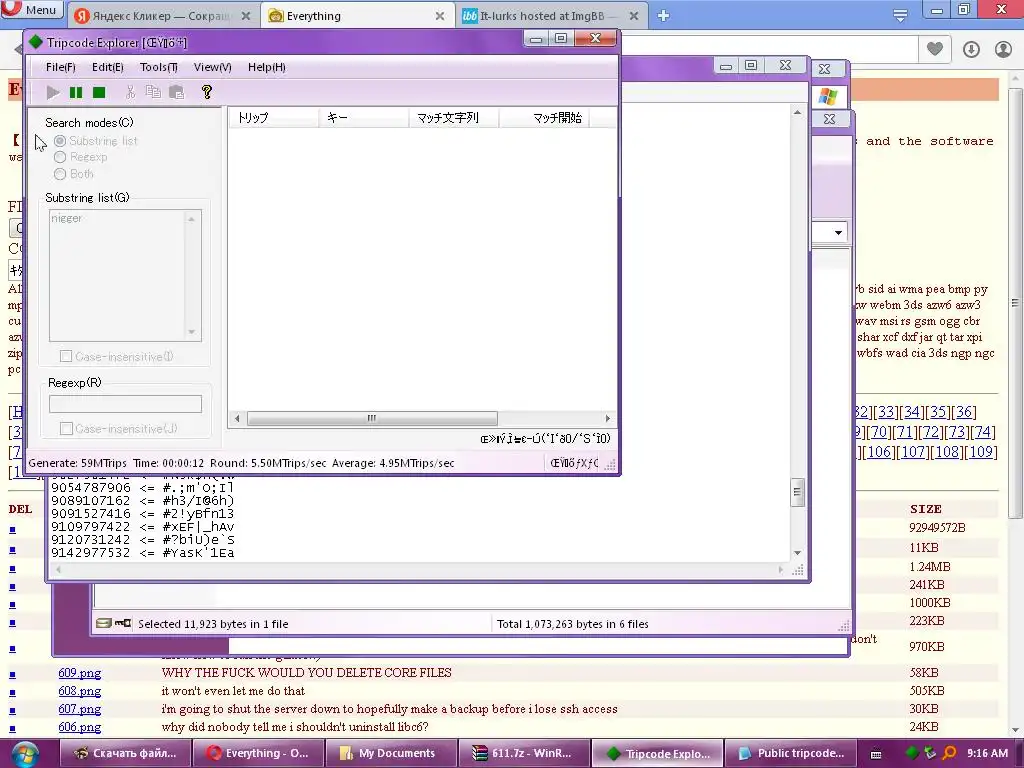Open the 606.png file link
Image resolution: width=1024 pixels, height=768 pixels.
tap(80, 727)
